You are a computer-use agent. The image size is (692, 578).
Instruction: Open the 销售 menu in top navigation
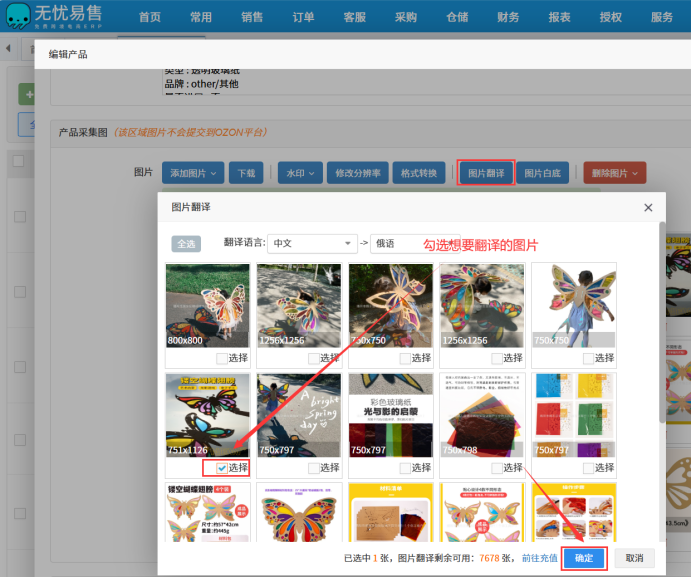(253, 17)
